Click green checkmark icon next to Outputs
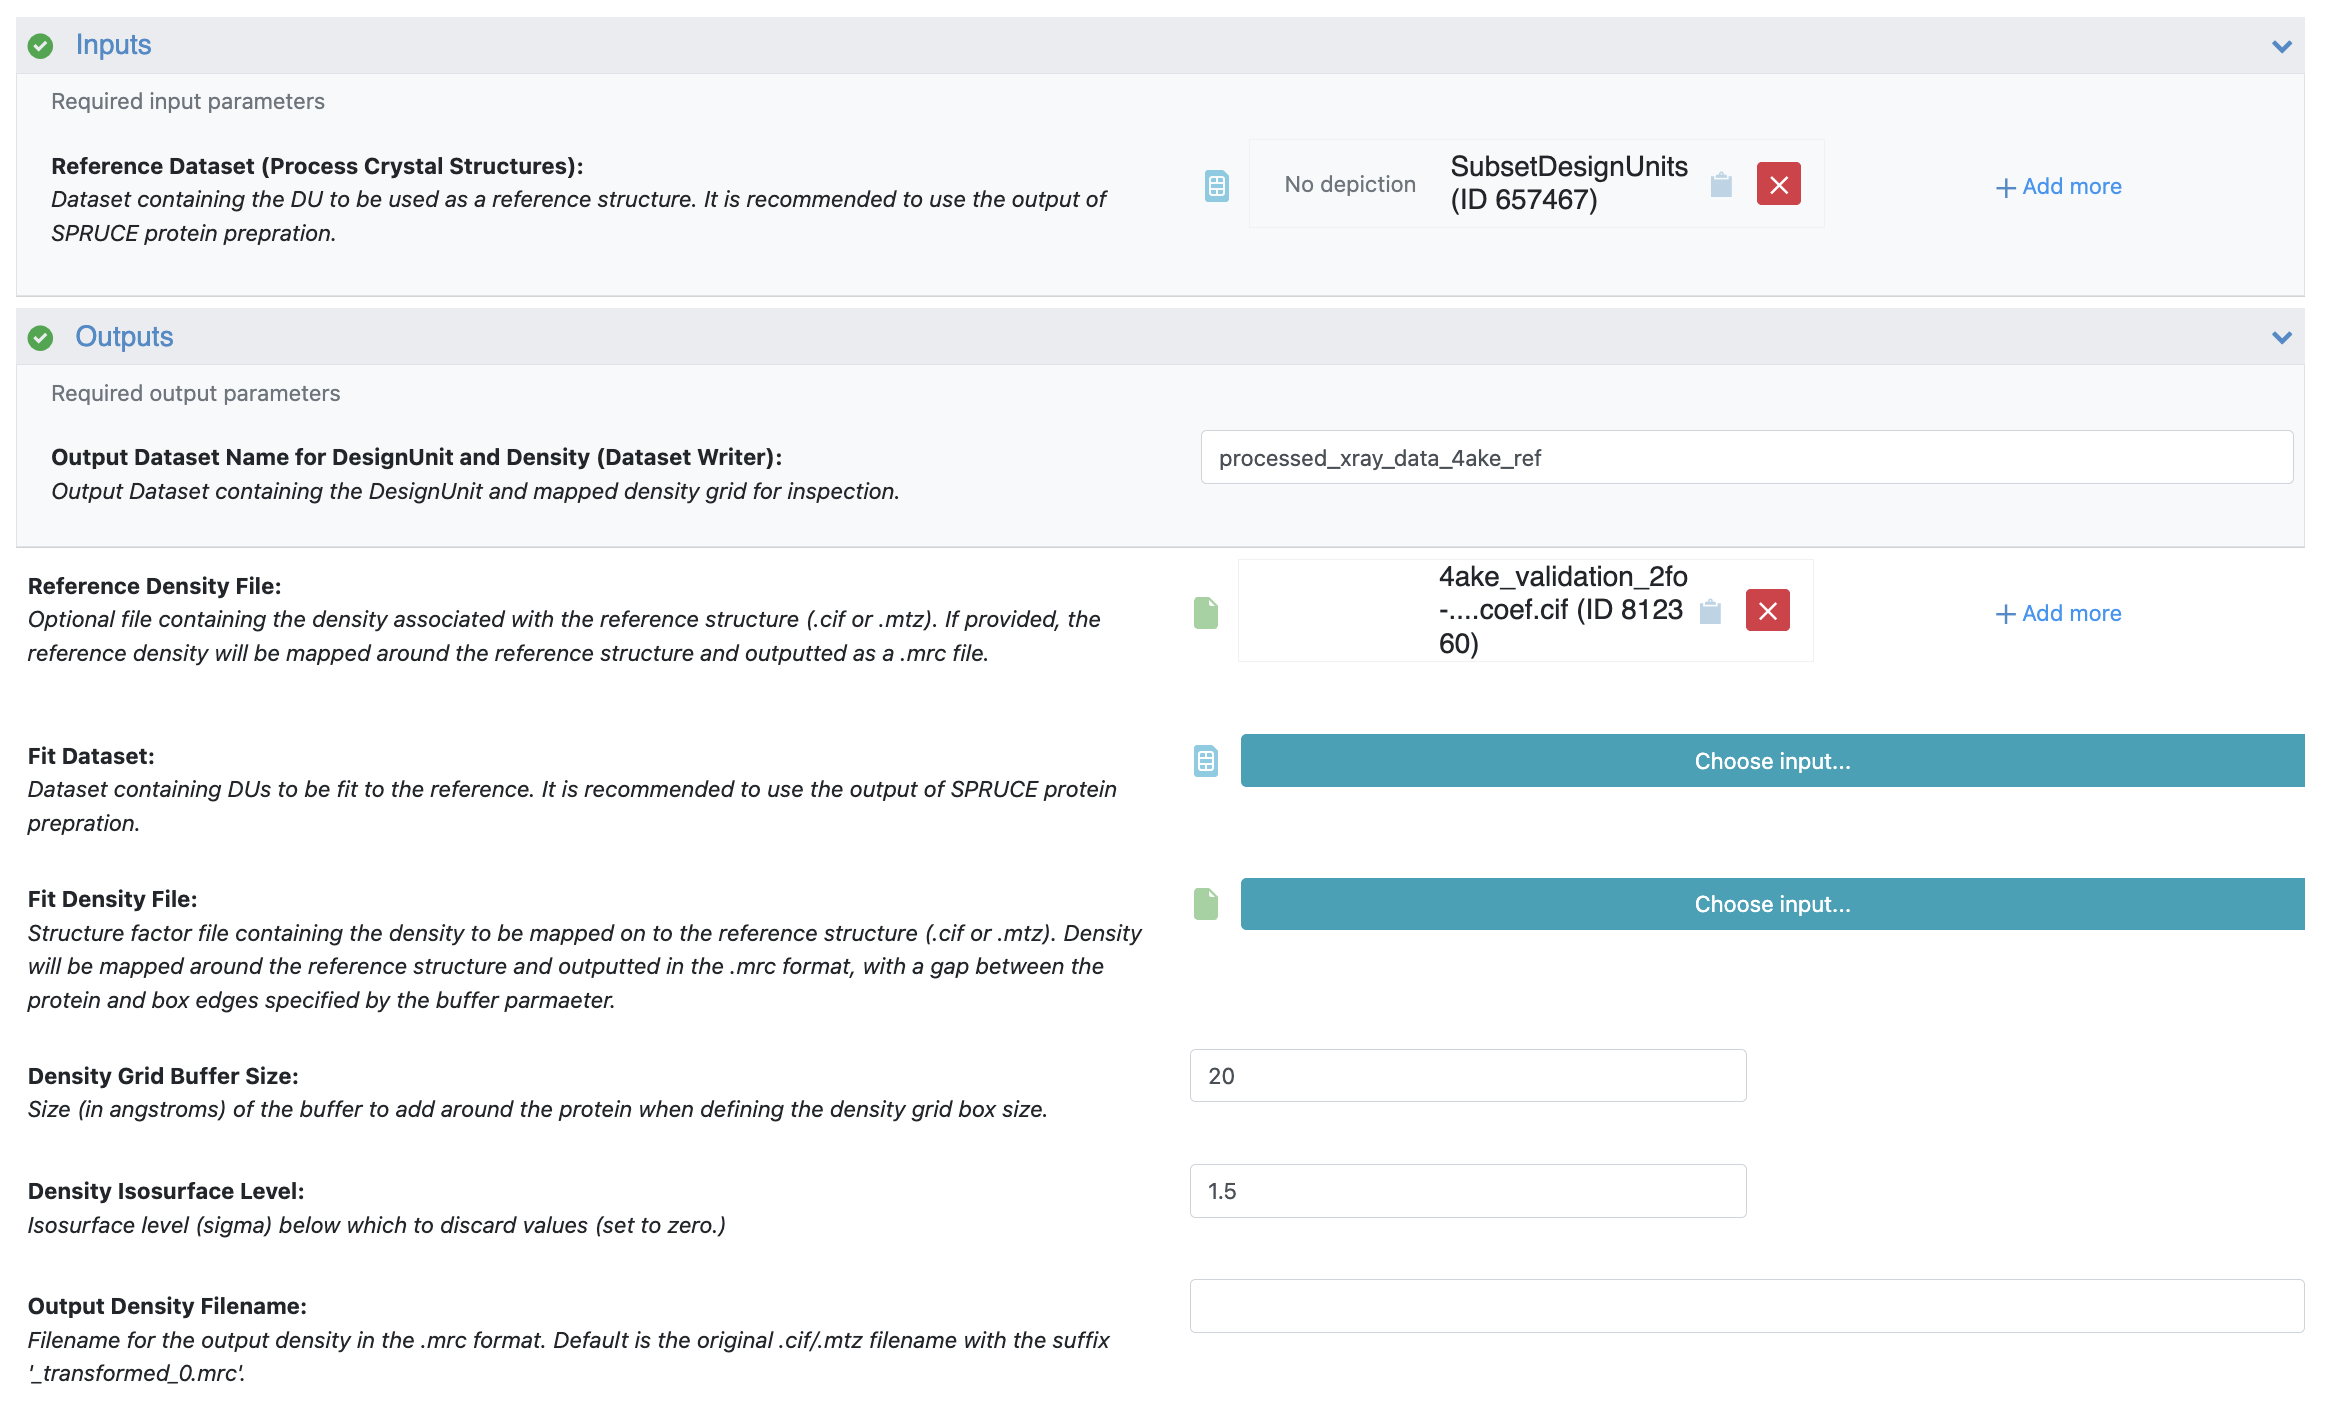The width and height of the screenshot is (2328, 1408). [40, 338]
